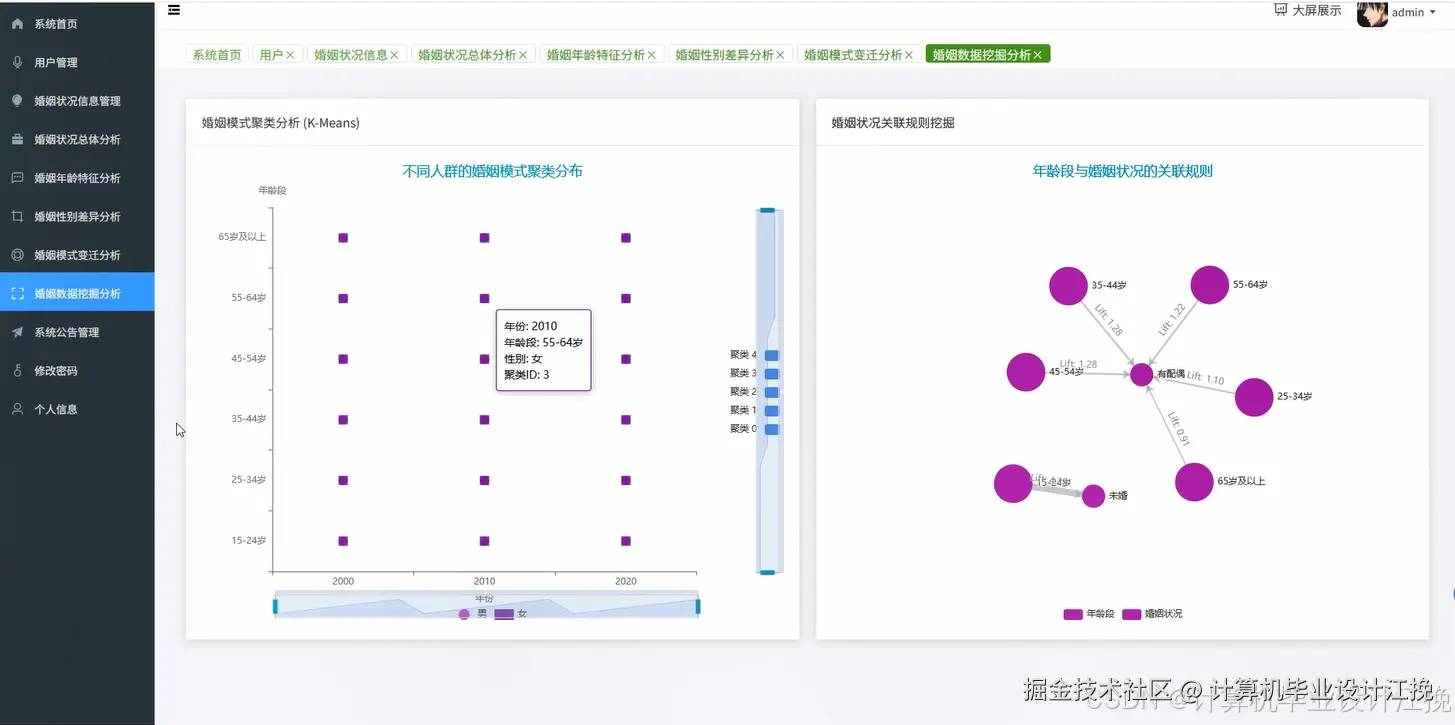
Task: Click chart title 不同人群的婚姻模式聚类分布
Action: (x=492, y=171)
